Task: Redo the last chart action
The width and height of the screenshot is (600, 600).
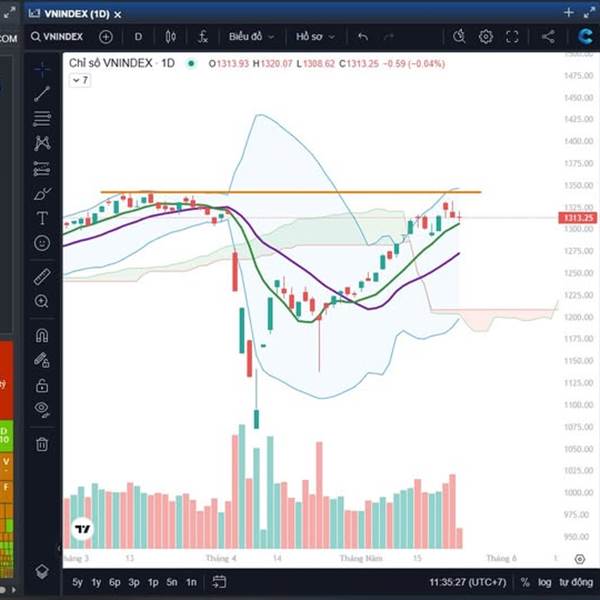Action: 389,37
